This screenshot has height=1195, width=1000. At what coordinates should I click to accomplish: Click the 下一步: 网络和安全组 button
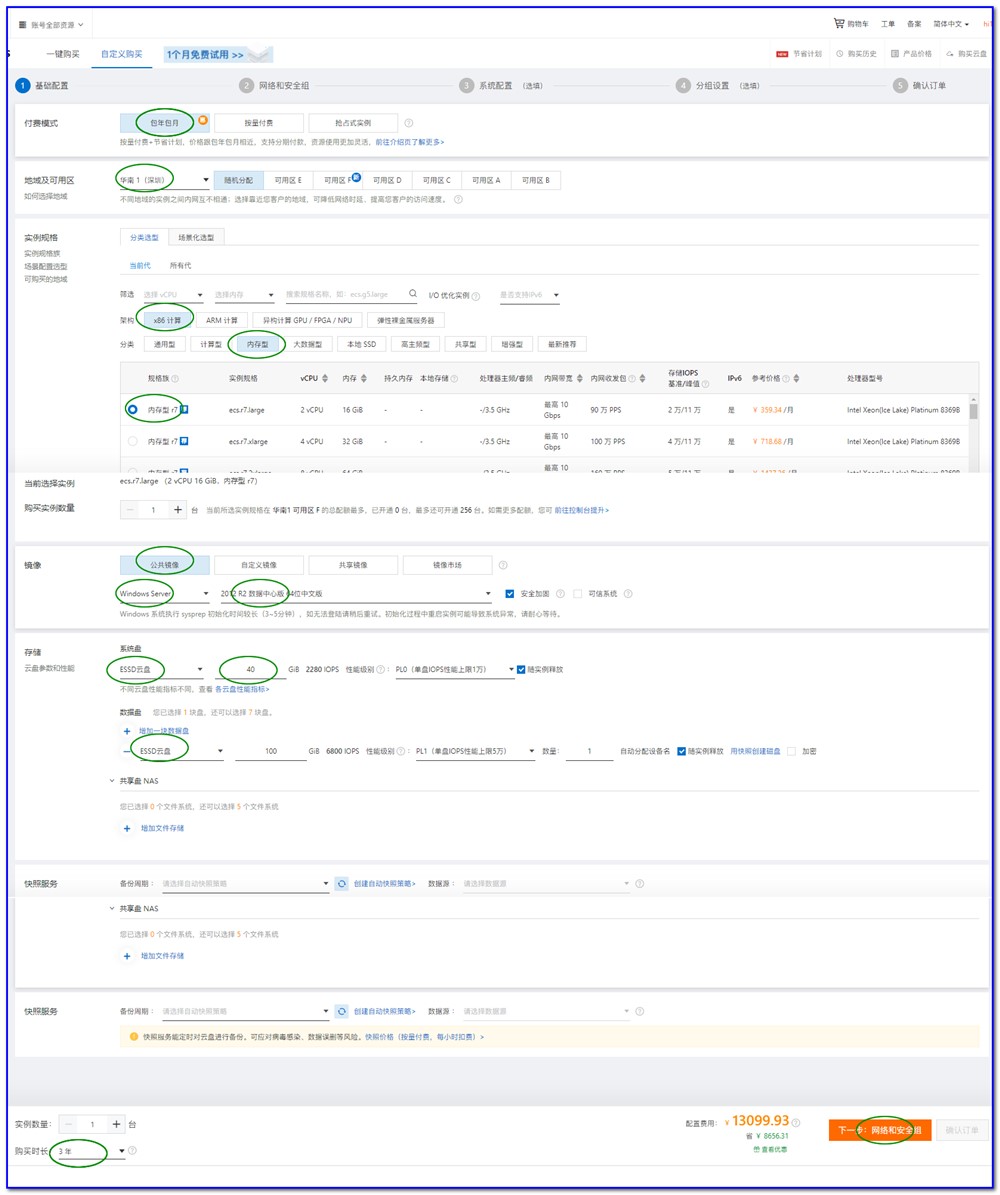(880, 1130)
